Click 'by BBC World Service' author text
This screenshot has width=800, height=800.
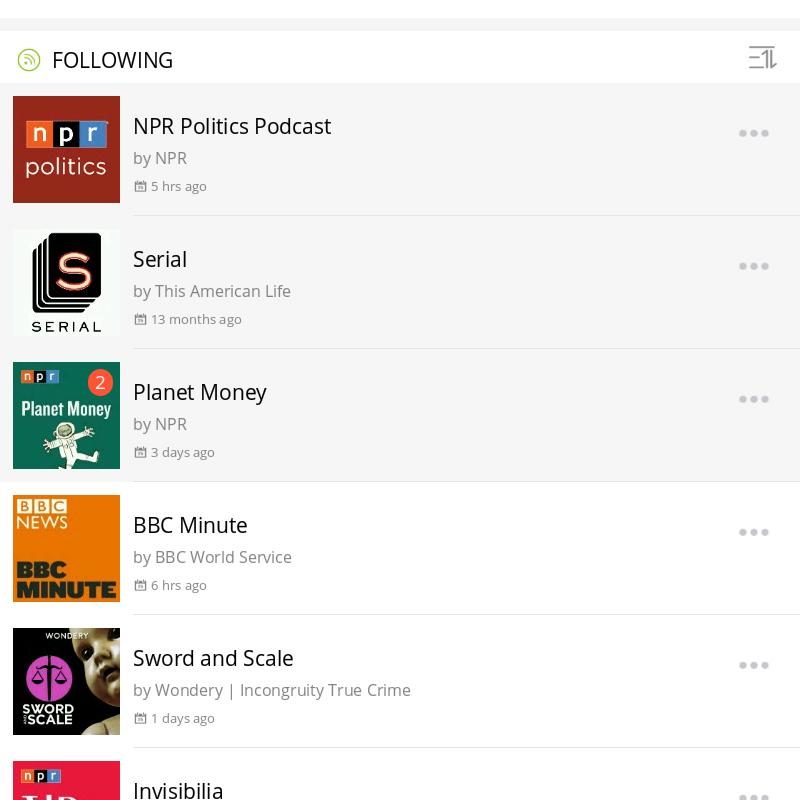[212, 557]
